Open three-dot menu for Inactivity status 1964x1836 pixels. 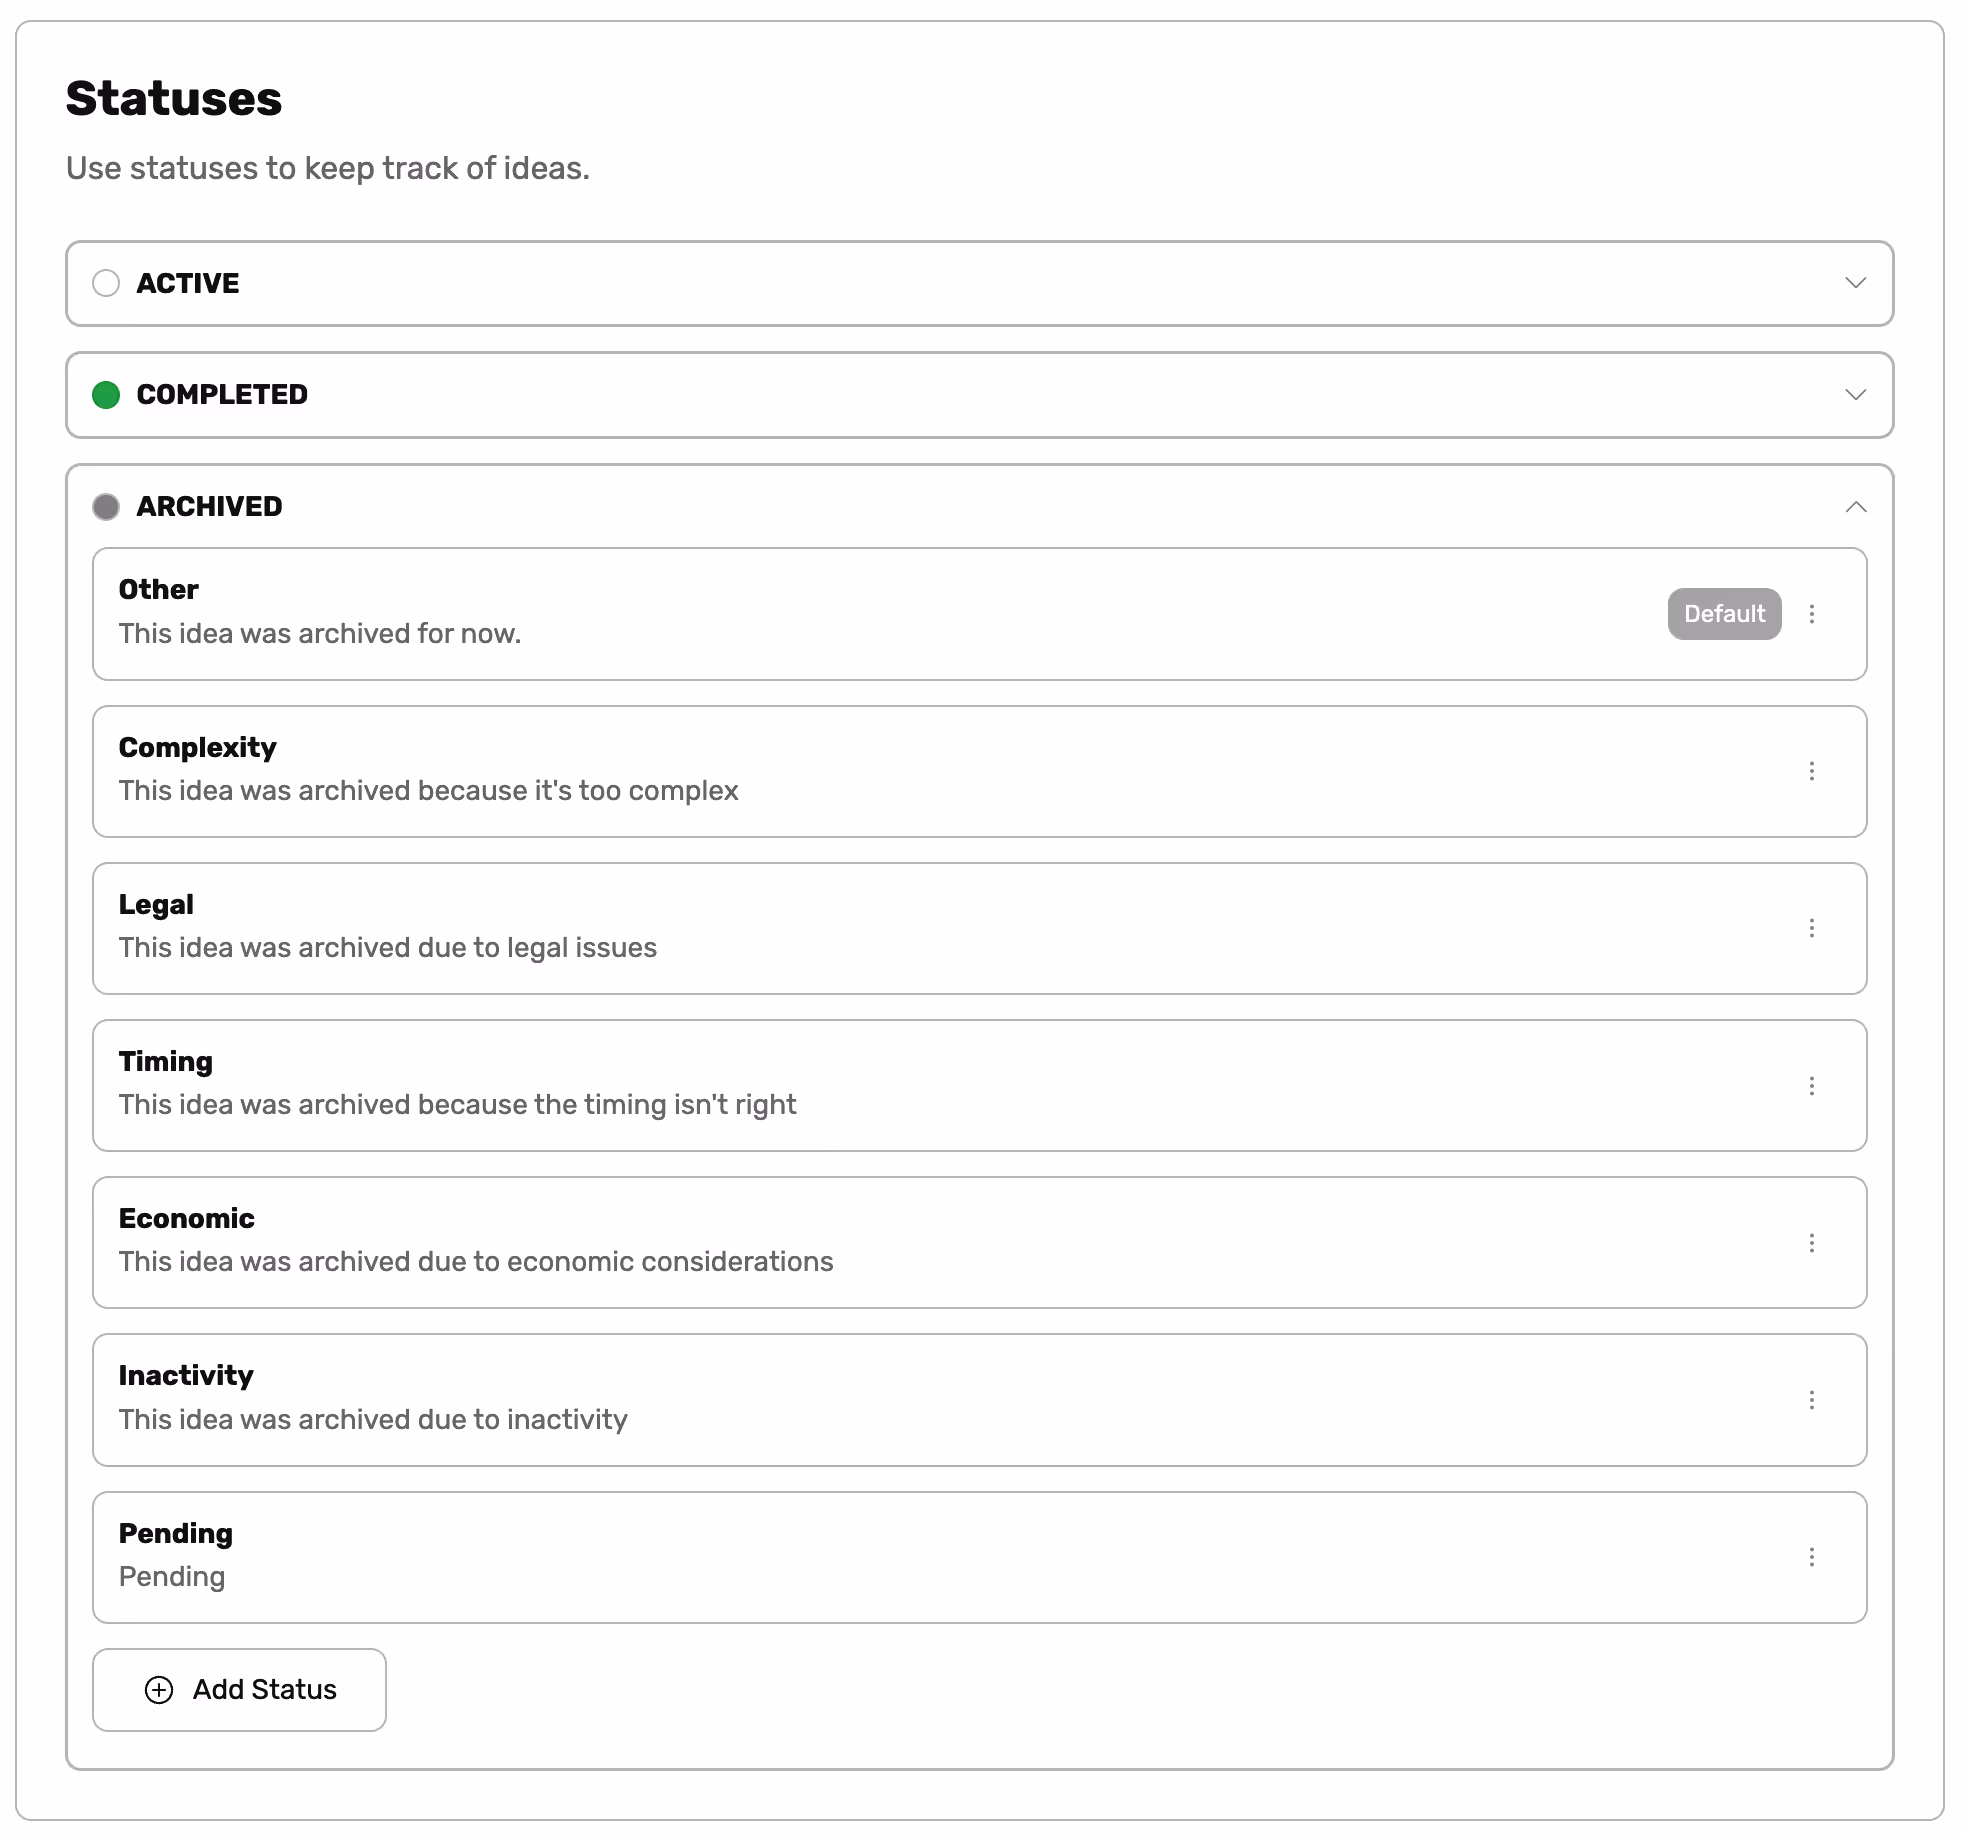click(x=1811, y=1400)
